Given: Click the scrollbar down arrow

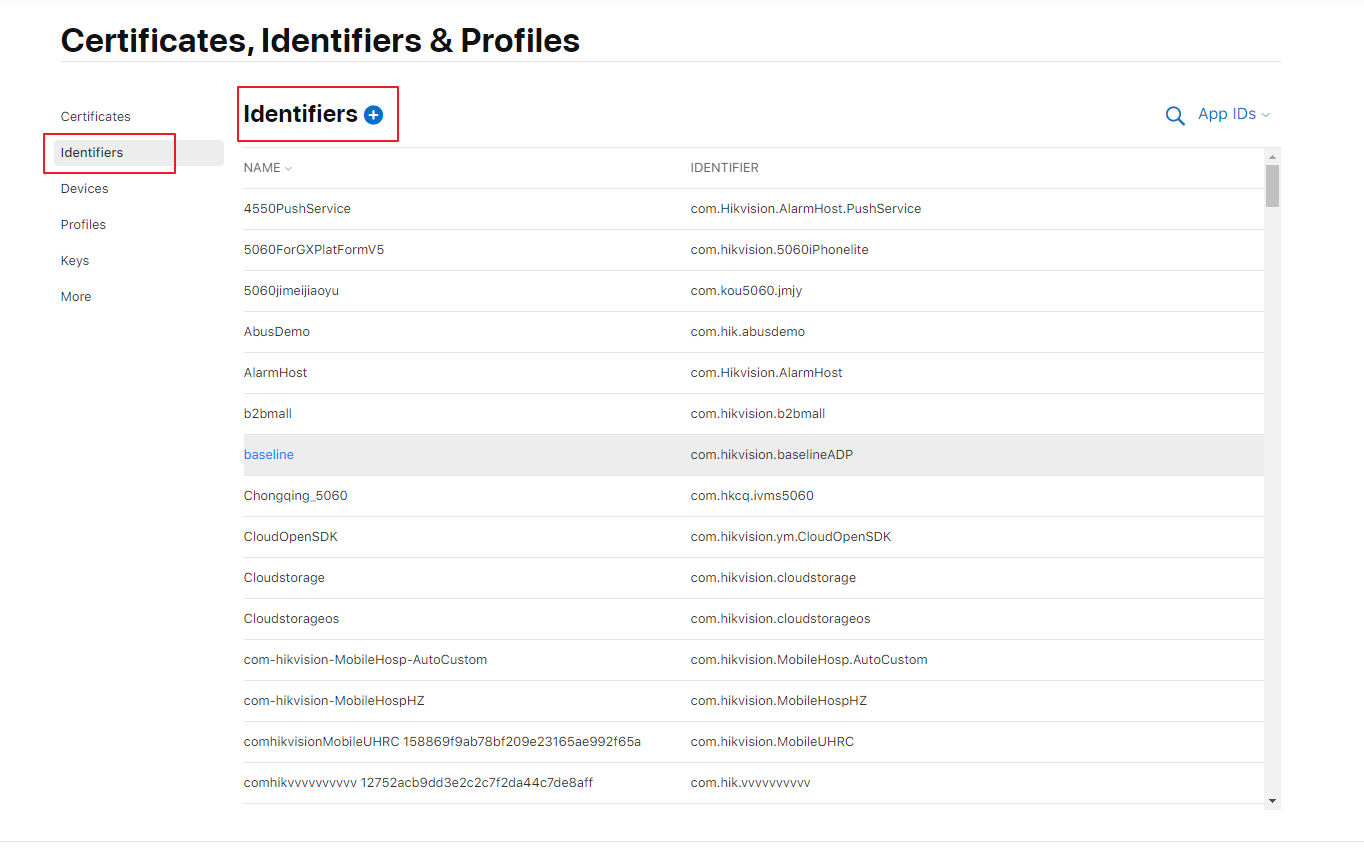Looking at the screenshot, I should pos(1272,801).
